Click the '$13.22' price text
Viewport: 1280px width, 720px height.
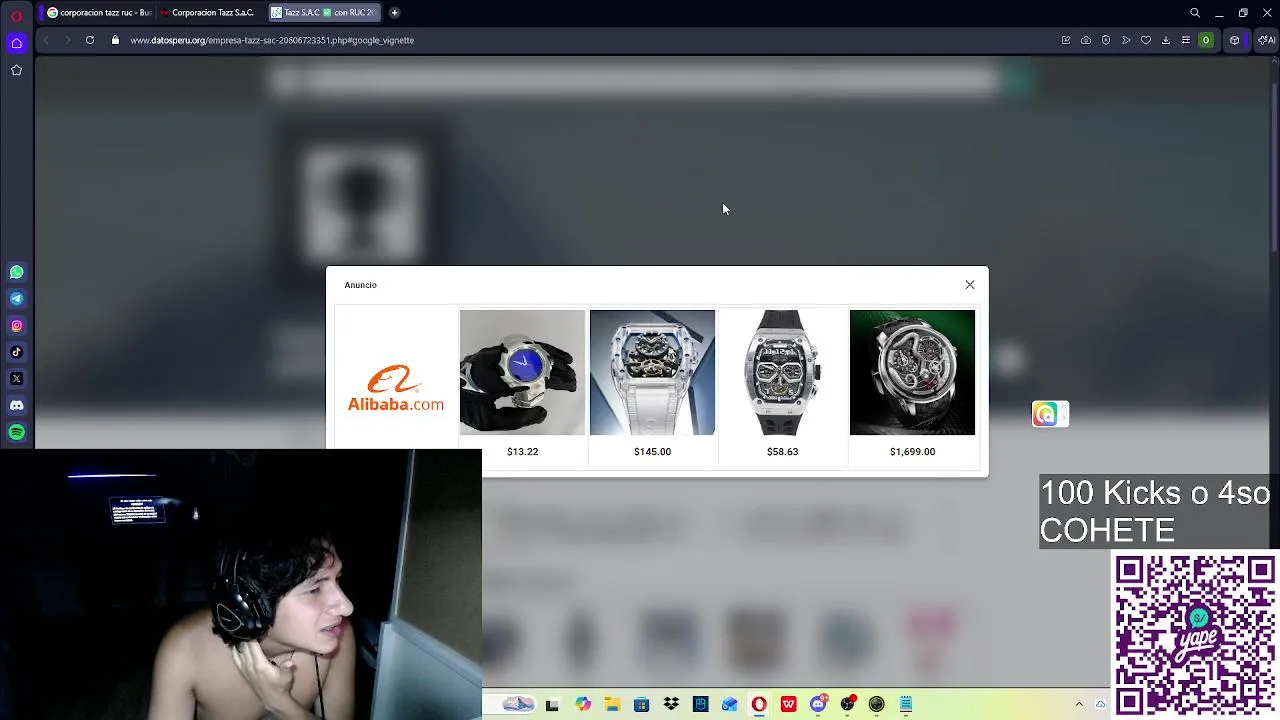(x=522, y=452)
